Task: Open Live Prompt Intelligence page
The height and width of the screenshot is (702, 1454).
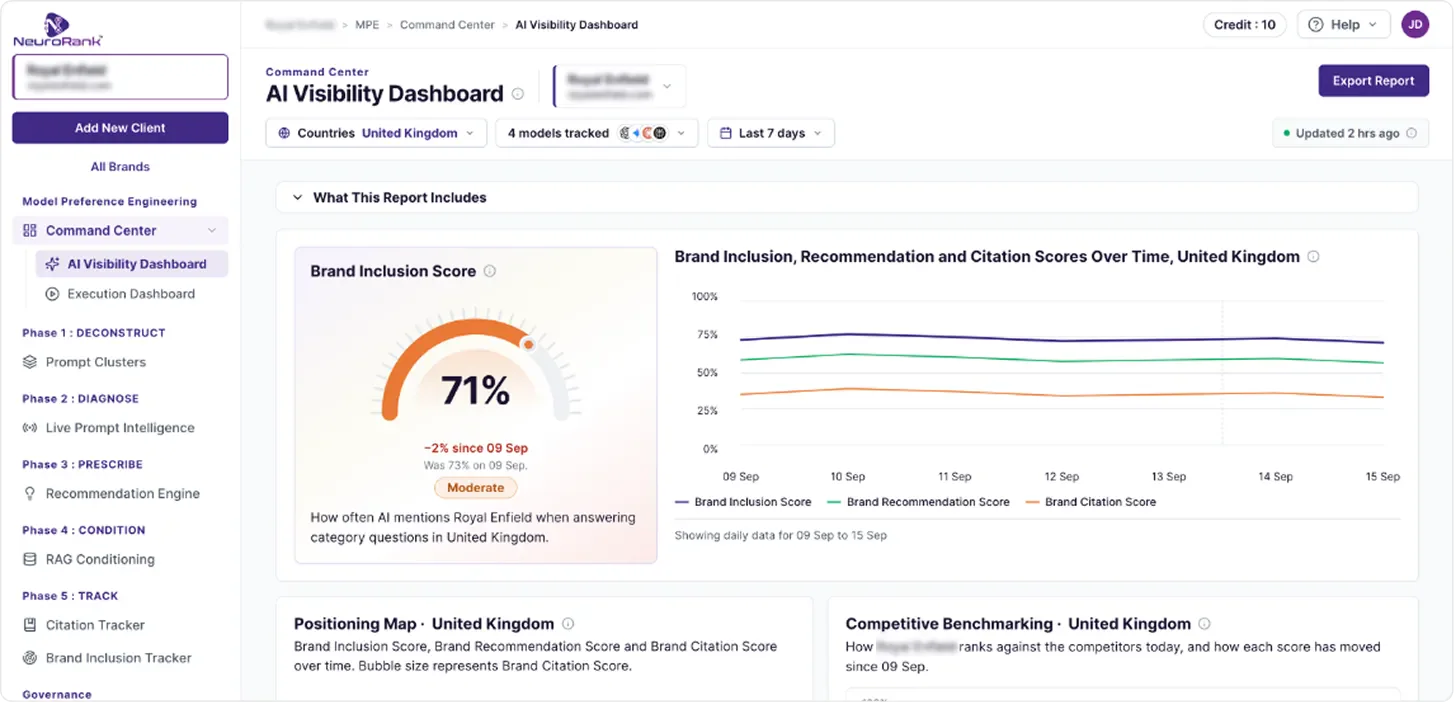Action: [119, 428]
